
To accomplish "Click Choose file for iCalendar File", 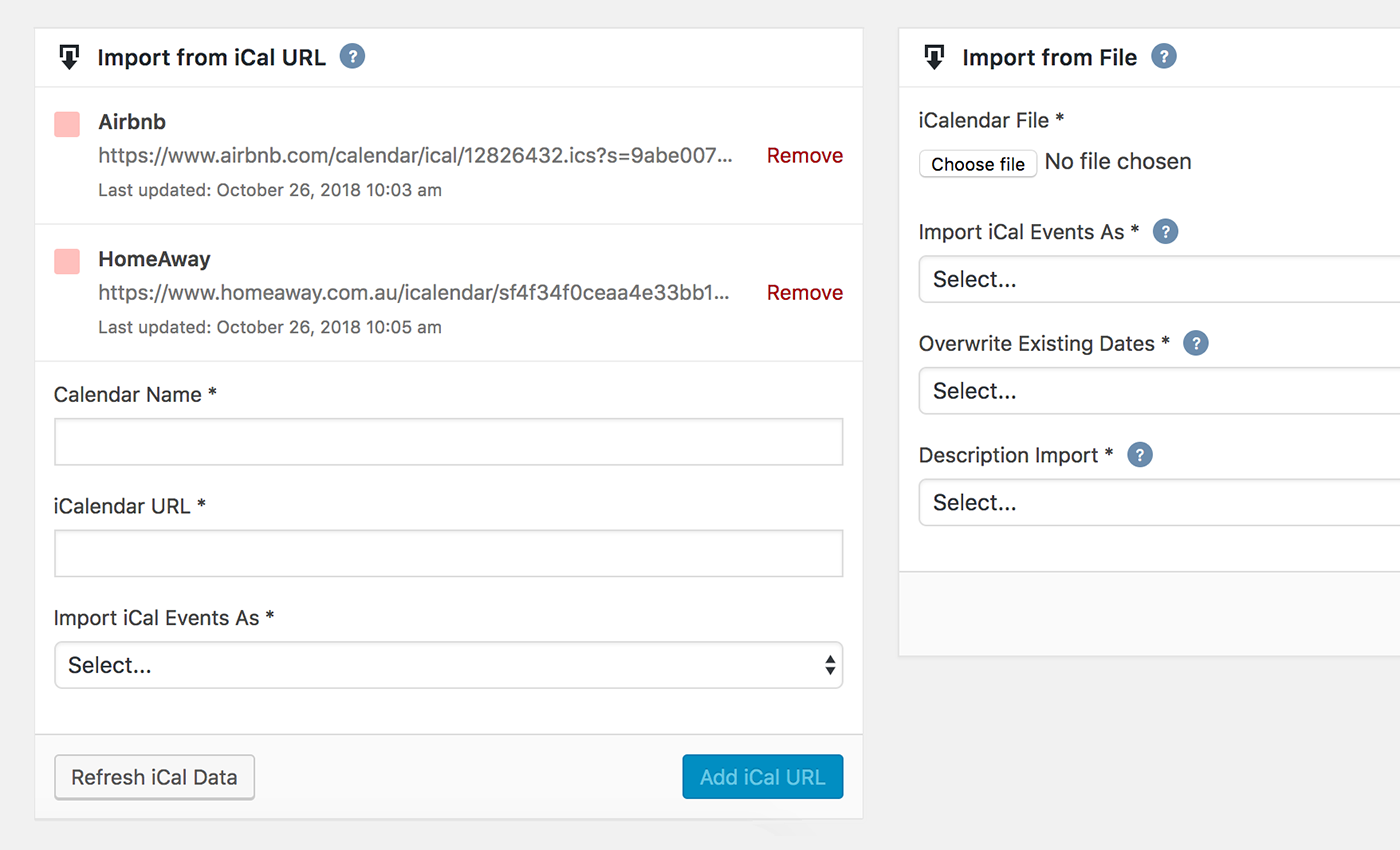I will 977,164.
